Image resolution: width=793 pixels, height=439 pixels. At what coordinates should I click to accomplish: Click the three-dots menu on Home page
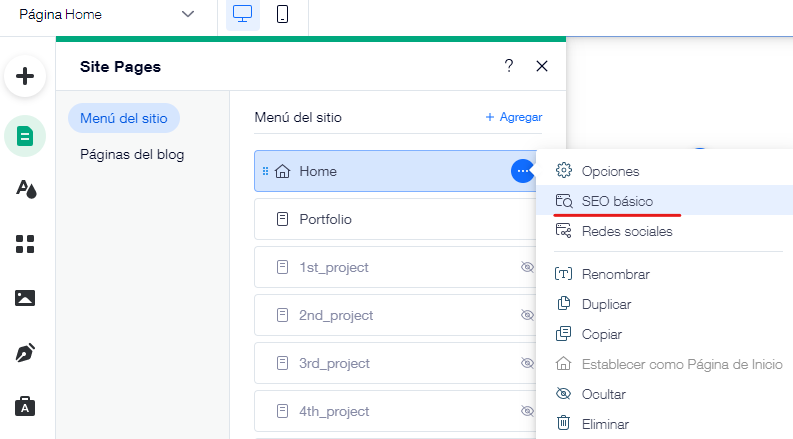[x=522, y=171]
